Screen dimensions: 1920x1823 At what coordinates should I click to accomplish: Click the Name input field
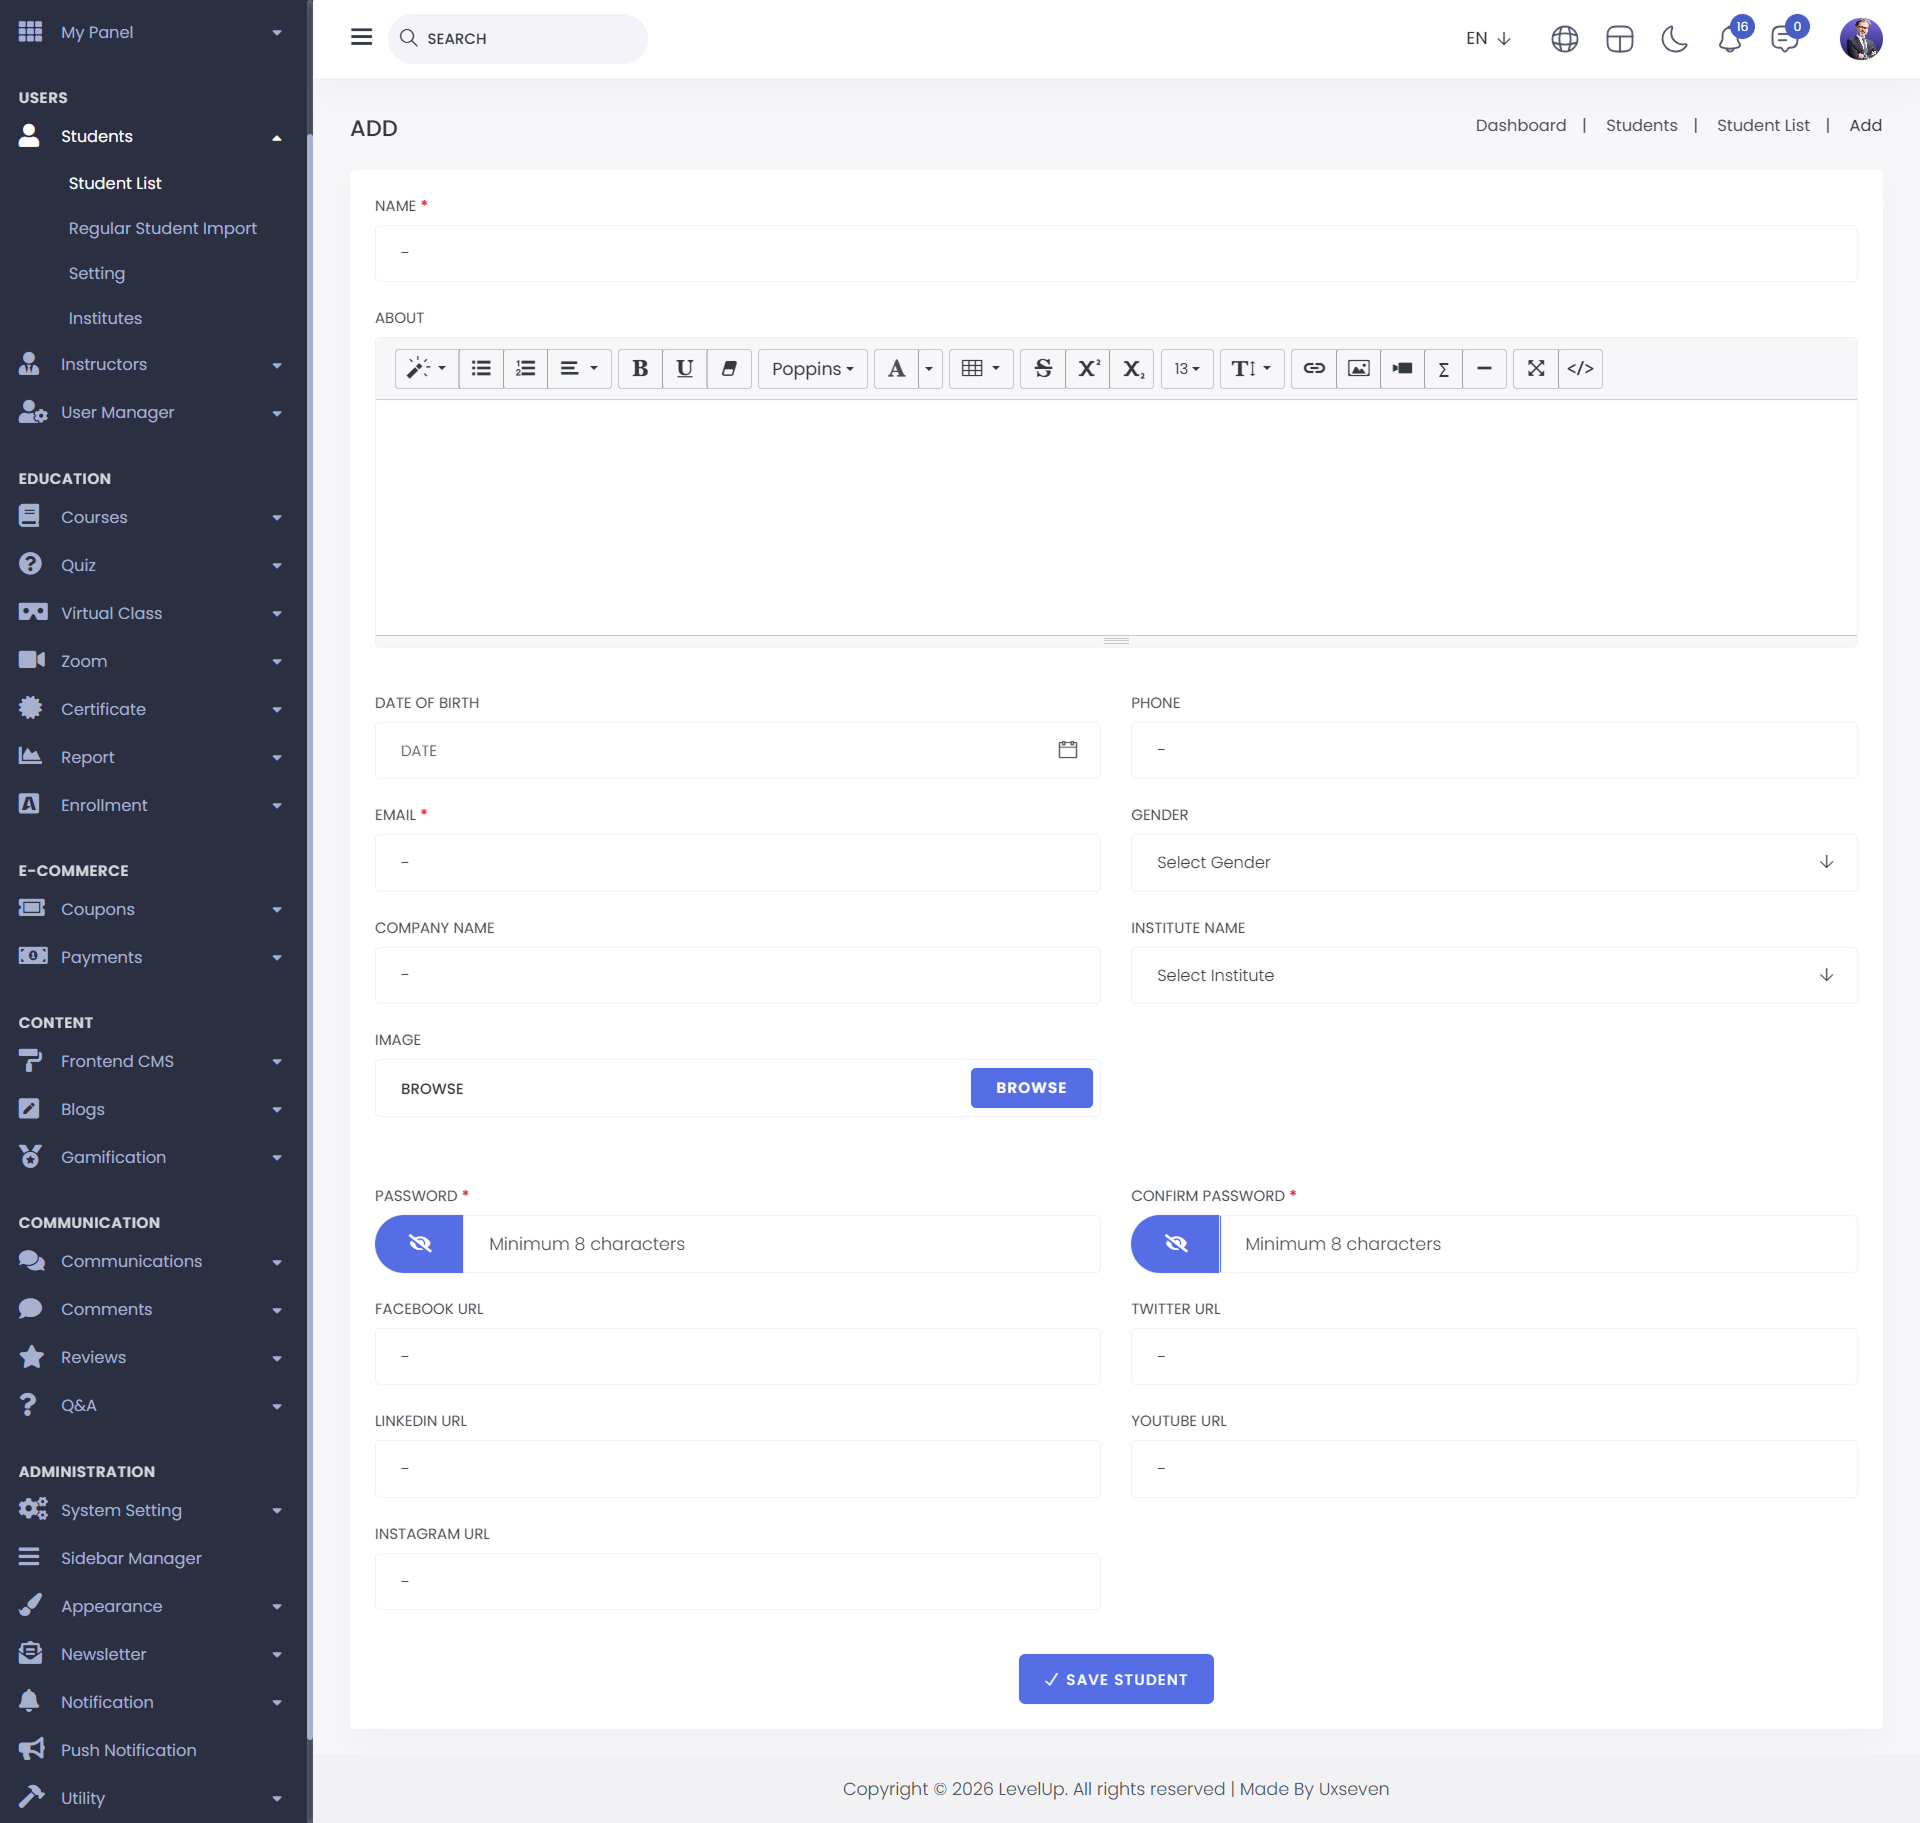point(1115,253)
